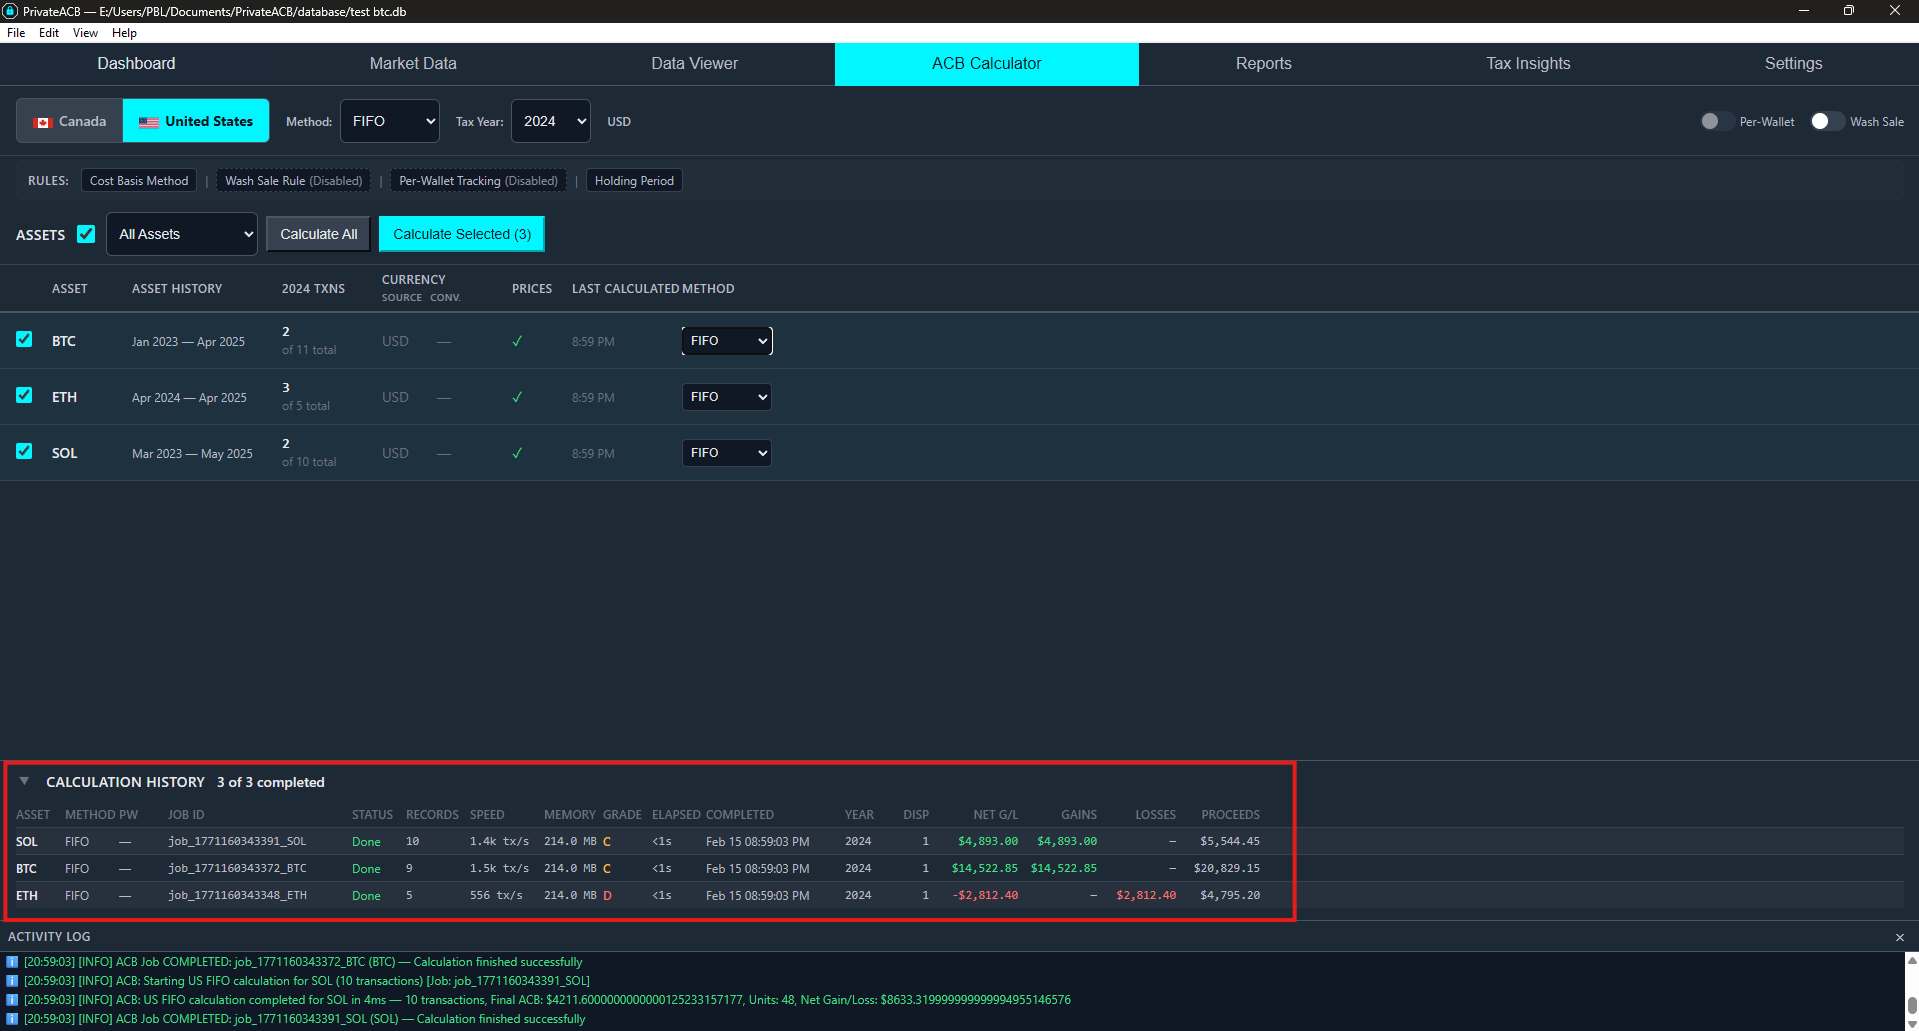Uncheck the select-all ASSETS checkbox
The width and height of the screenshot is (1919, 1031).
[86, 234]
